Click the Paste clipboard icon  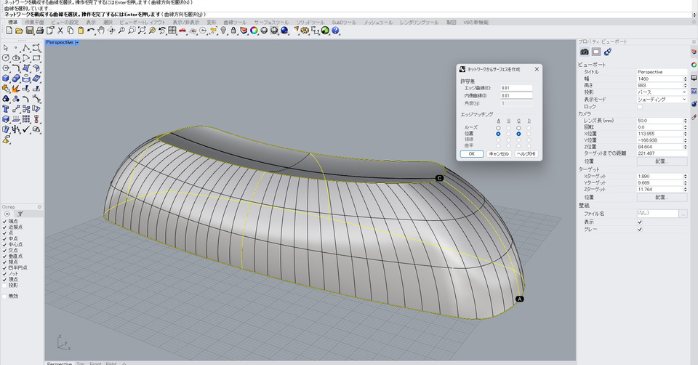pos(81,31)
